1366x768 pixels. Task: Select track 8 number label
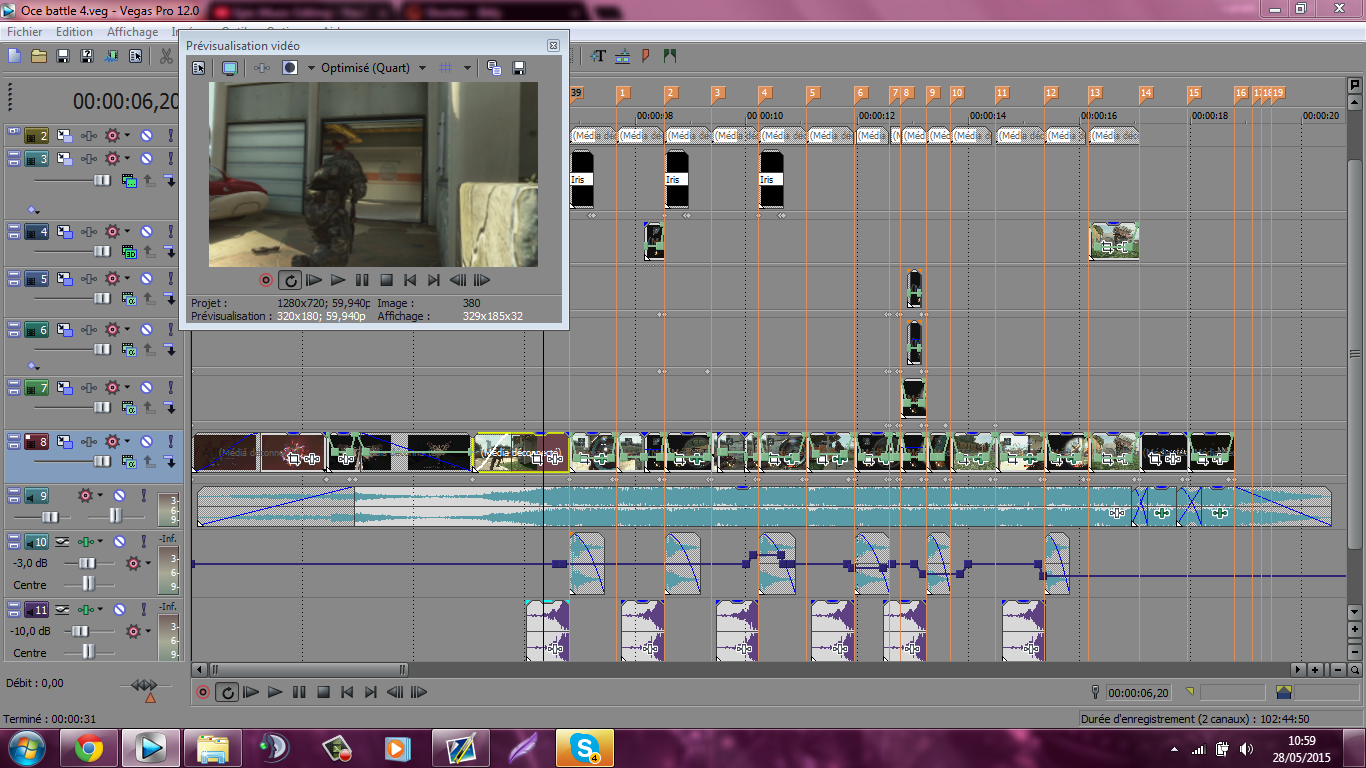click(x=37, y=441)
